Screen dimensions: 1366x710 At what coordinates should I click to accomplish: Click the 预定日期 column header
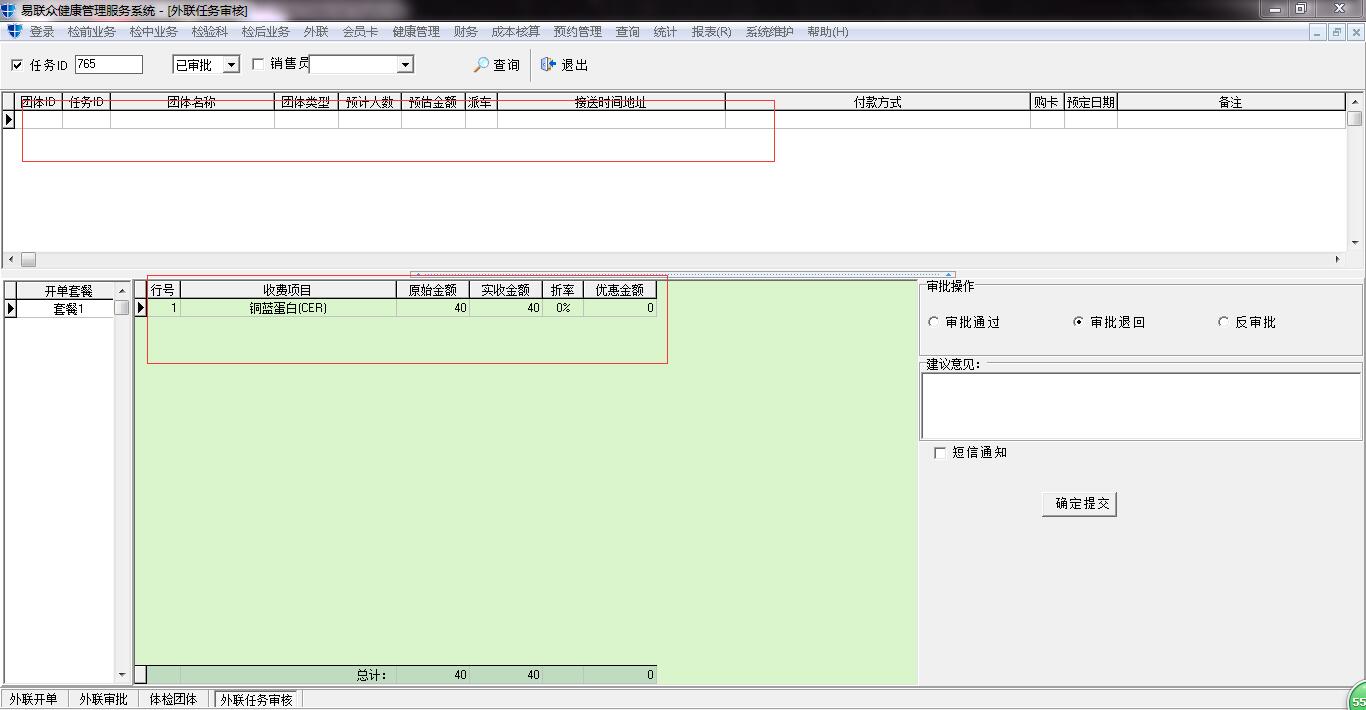pyautogui.click(x=1091, y=102)
